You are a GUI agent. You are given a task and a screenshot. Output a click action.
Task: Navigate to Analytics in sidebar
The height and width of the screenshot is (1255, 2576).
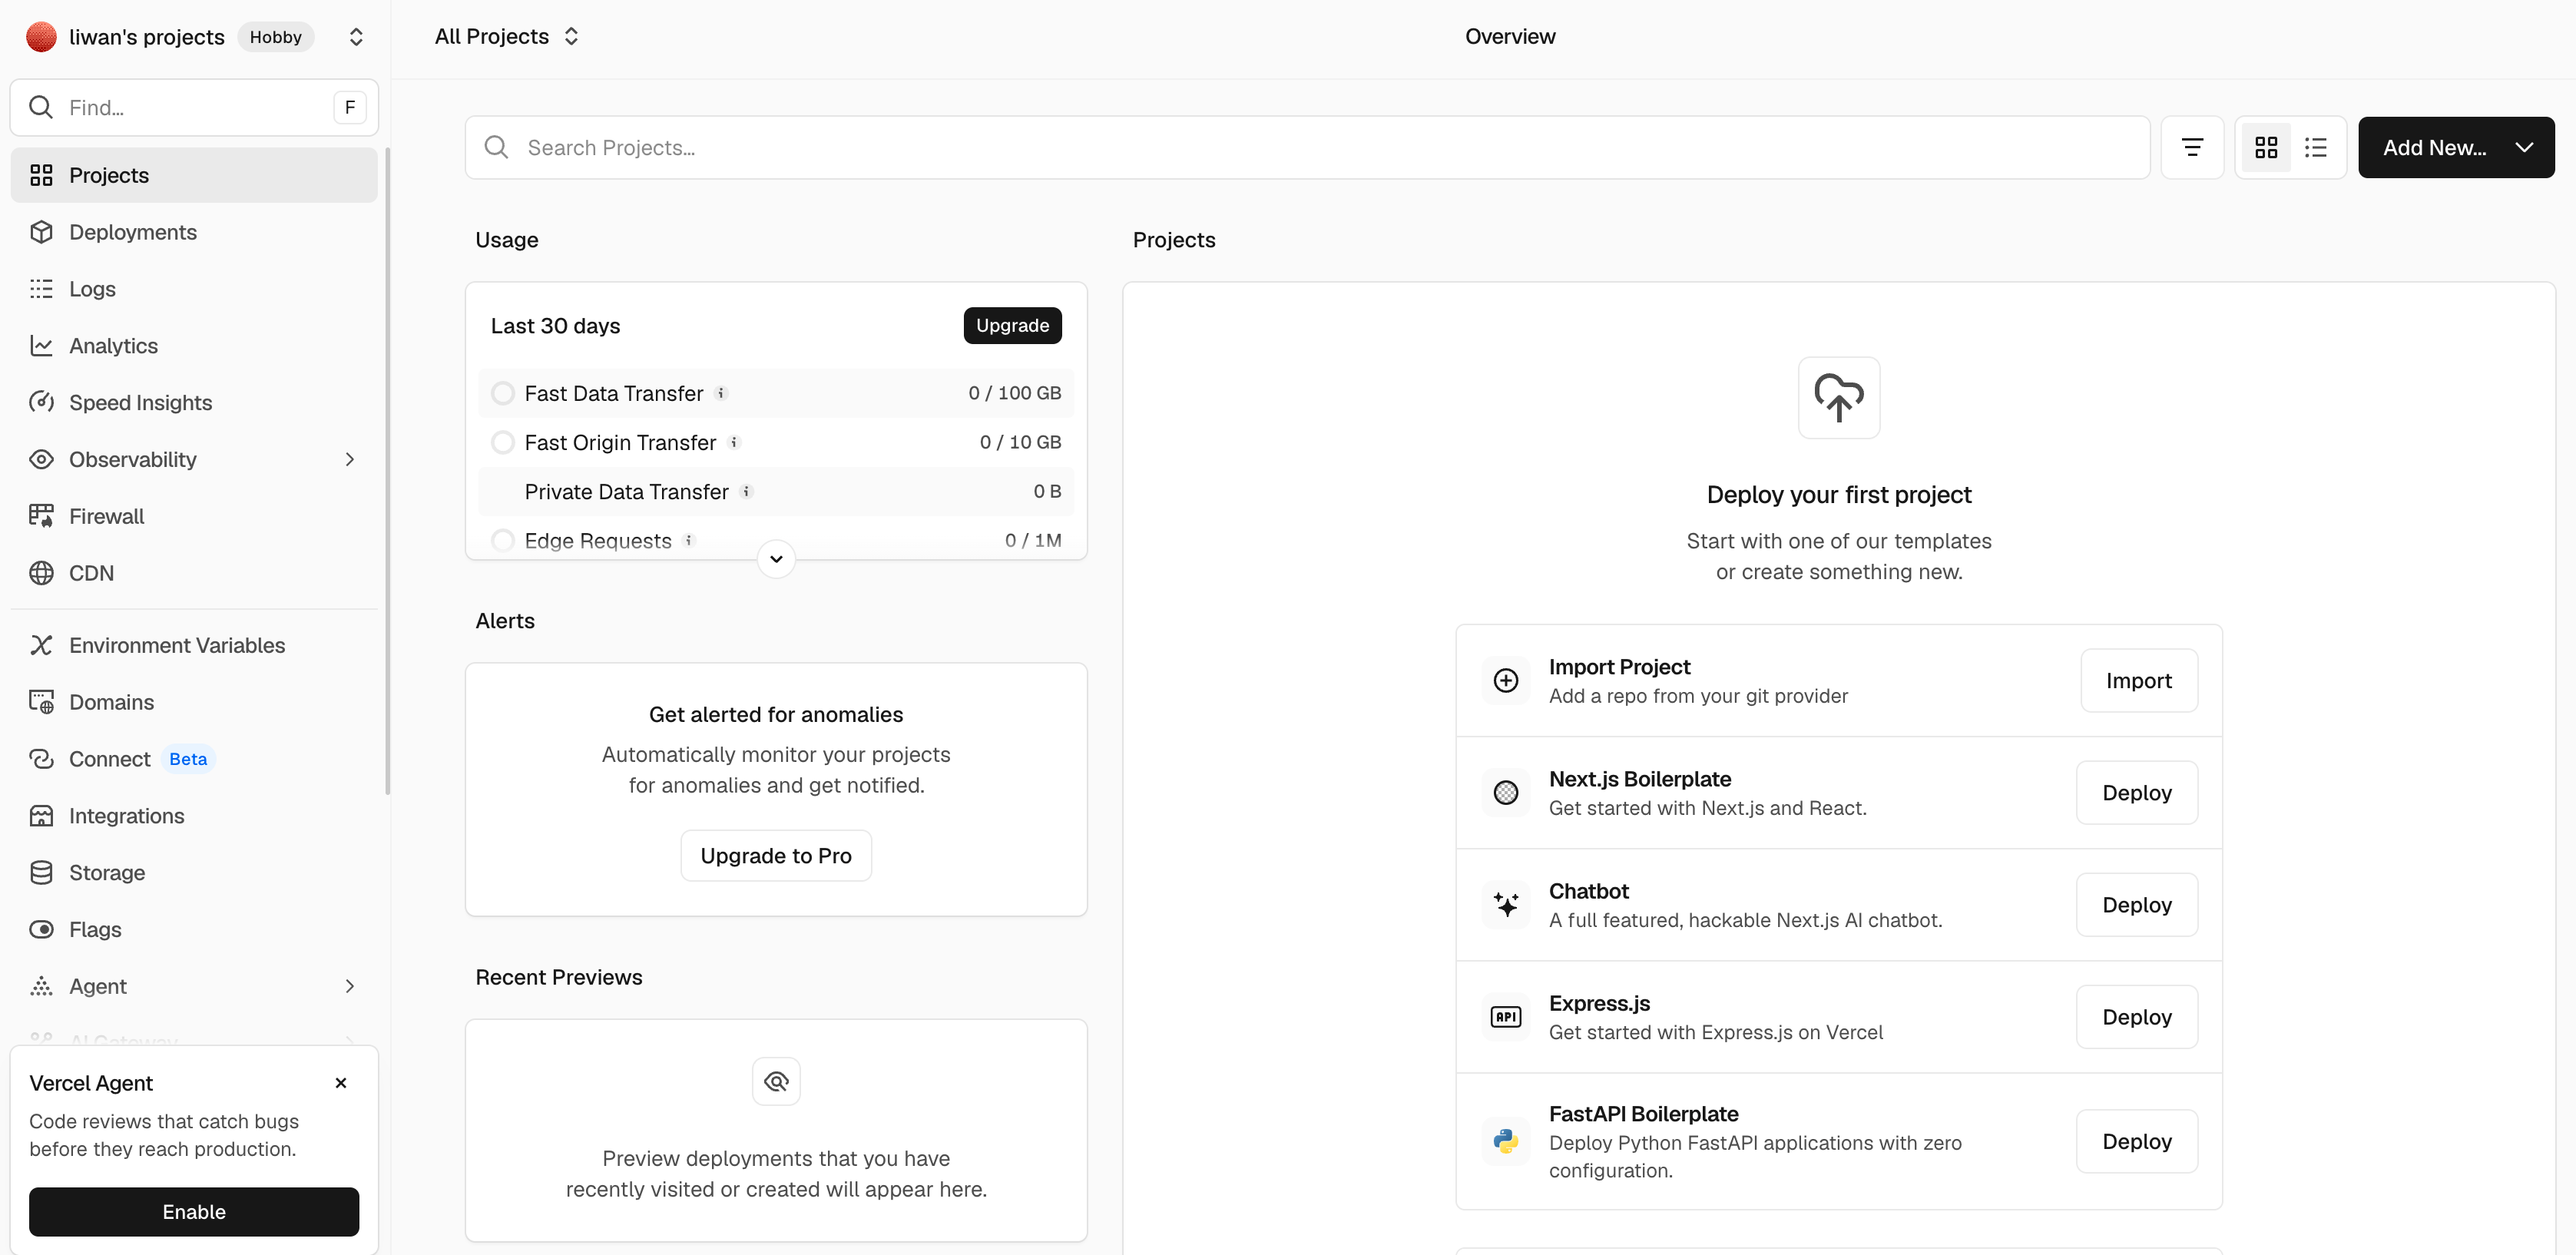194,346
